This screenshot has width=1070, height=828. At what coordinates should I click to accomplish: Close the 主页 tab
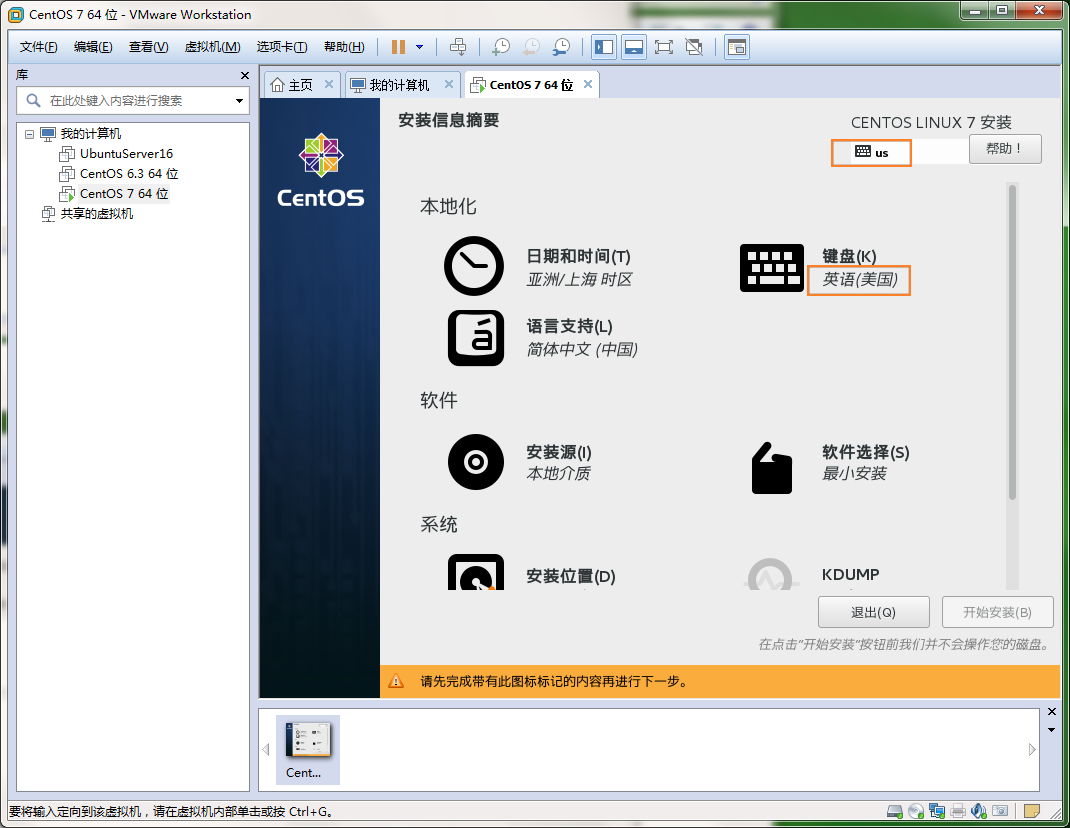point(329,84)
